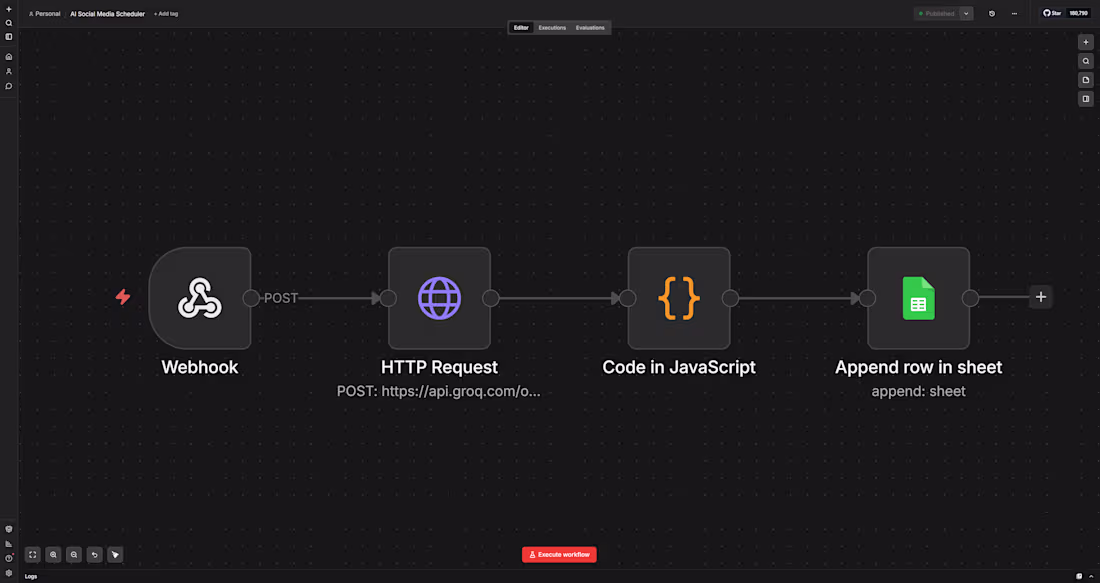Select the pointer tool in canvas toolbar
This screenshot has width=1100, height=583.
(115, 554)
